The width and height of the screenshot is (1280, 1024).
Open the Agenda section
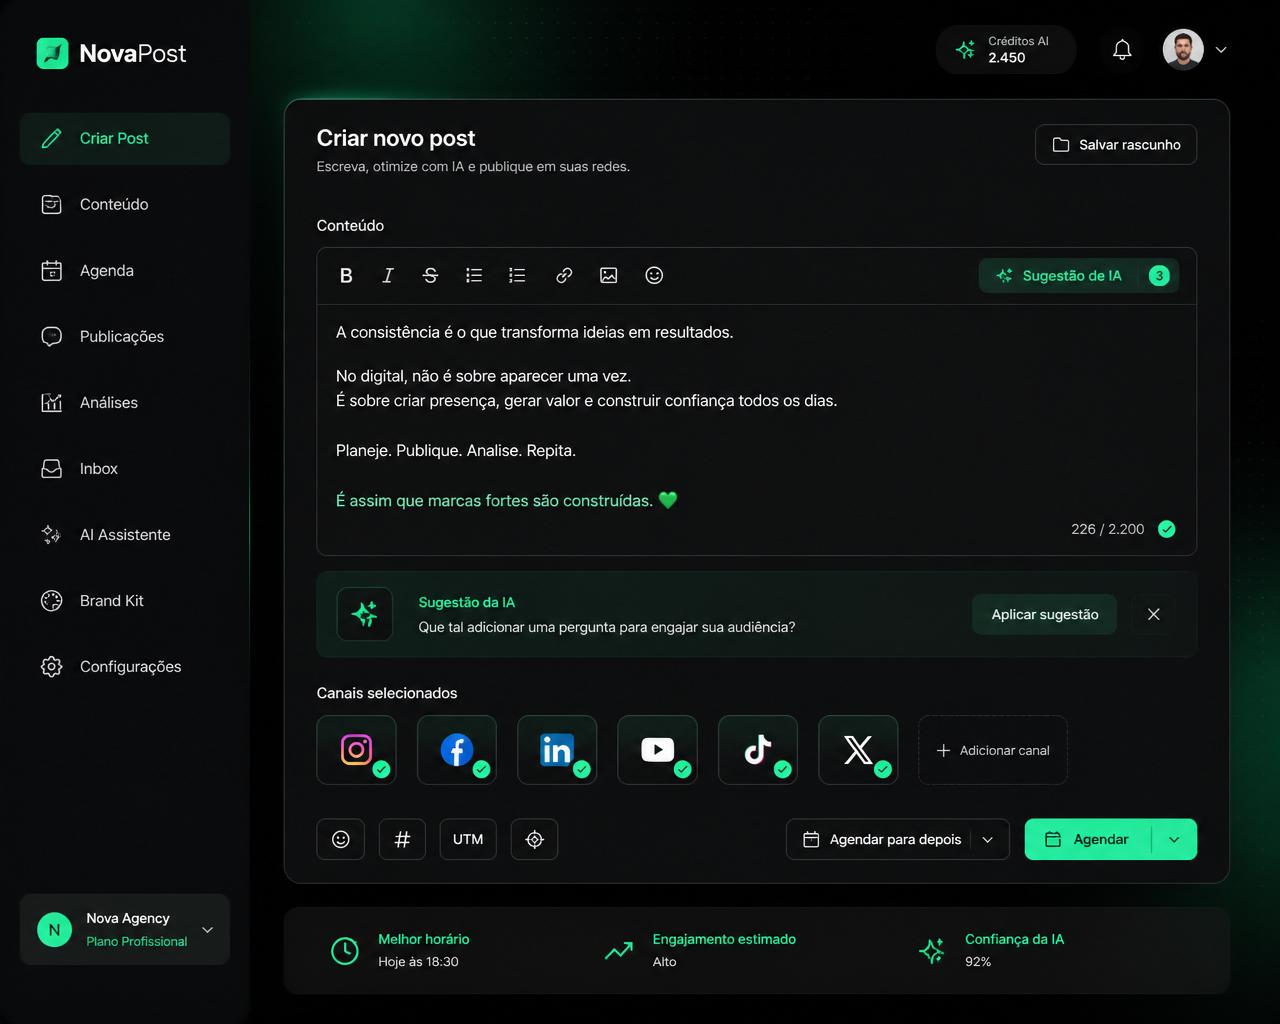(125, 270)
